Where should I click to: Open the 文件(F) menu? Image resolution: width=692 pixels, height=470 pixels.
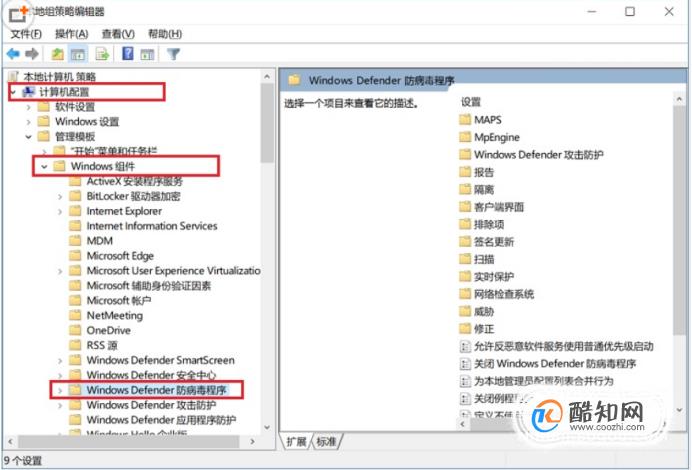point(26,34)
